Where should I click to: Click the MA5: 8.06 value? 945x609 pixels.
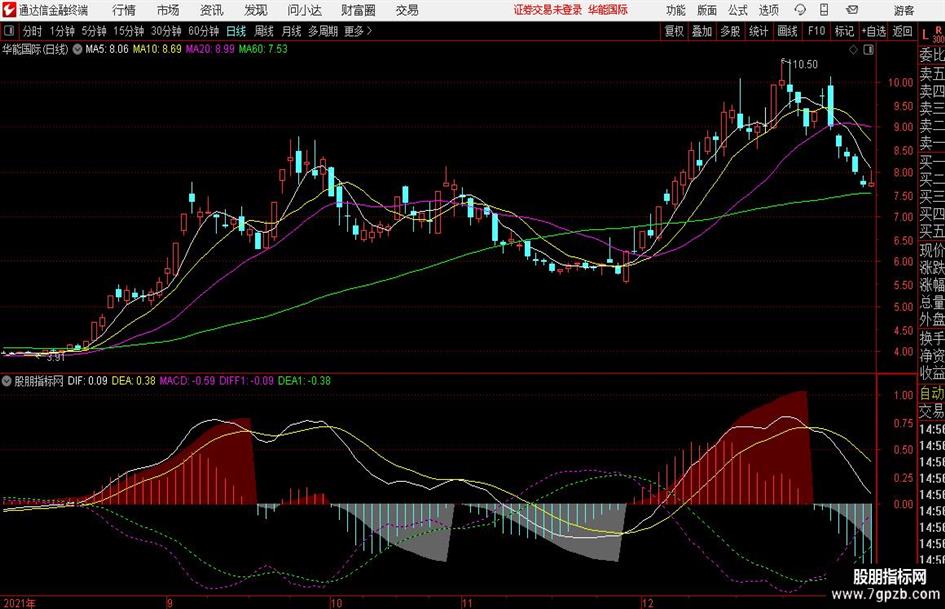point(107,49)
